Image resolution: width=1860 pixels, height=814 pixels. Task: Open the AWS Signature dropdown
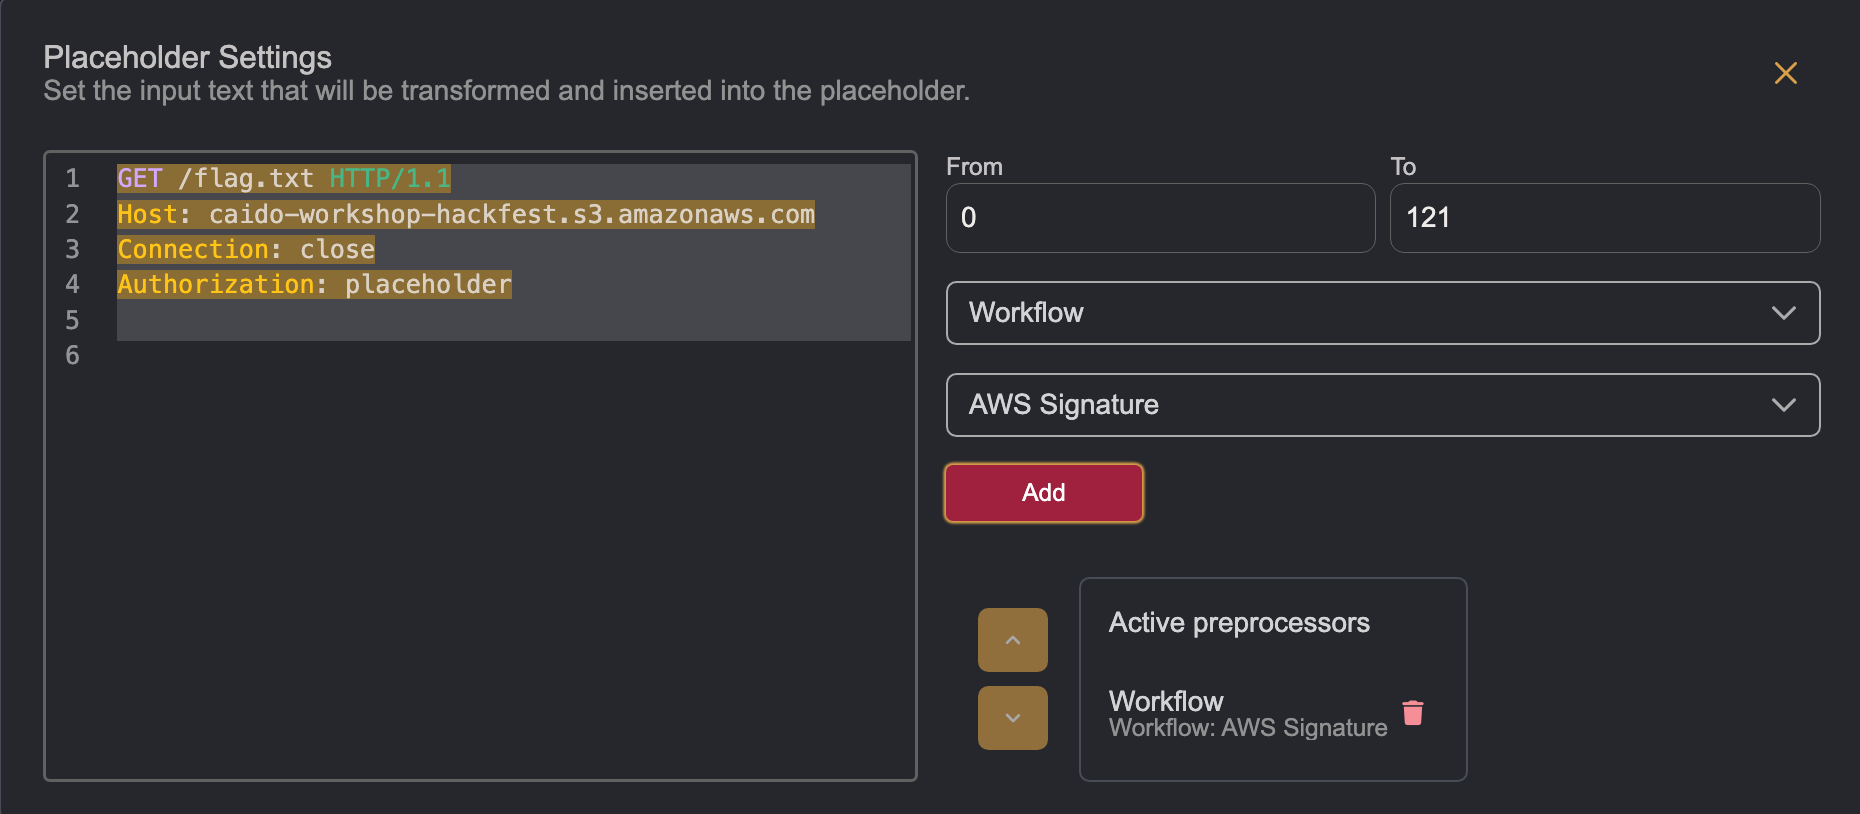(x=1383, y=405)
